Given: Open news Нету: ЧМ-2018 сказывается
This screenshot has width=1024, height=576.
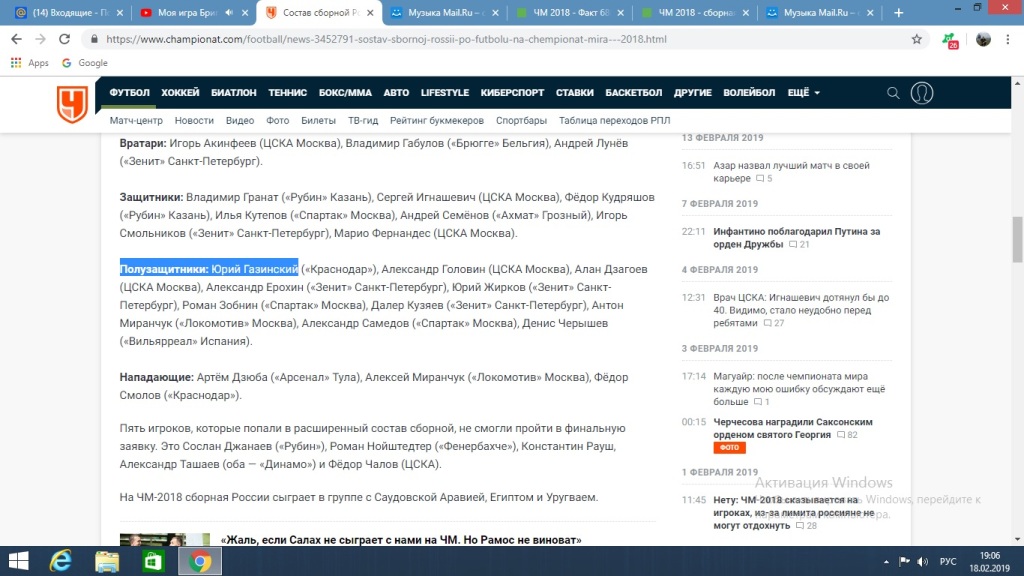Looking at the screenshot, I should point(793,513).
